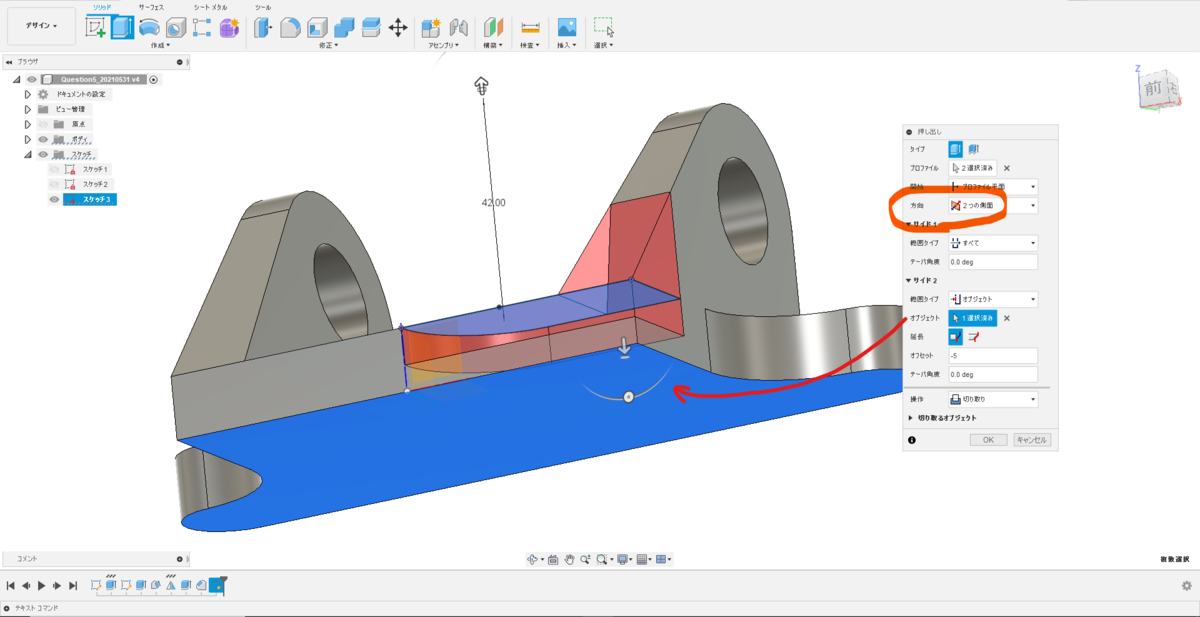1200x617 pixels.
Task: Click the プロファイル 2 選択済み selector
Action: (972, 168)
